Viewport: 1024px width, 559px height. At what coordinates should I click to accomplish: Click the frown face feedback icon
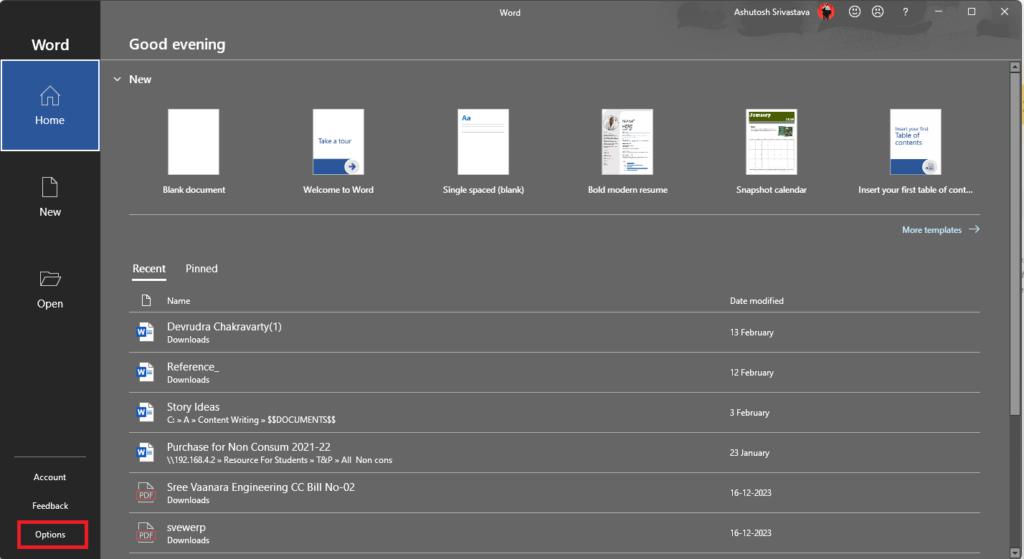[878, 12]
